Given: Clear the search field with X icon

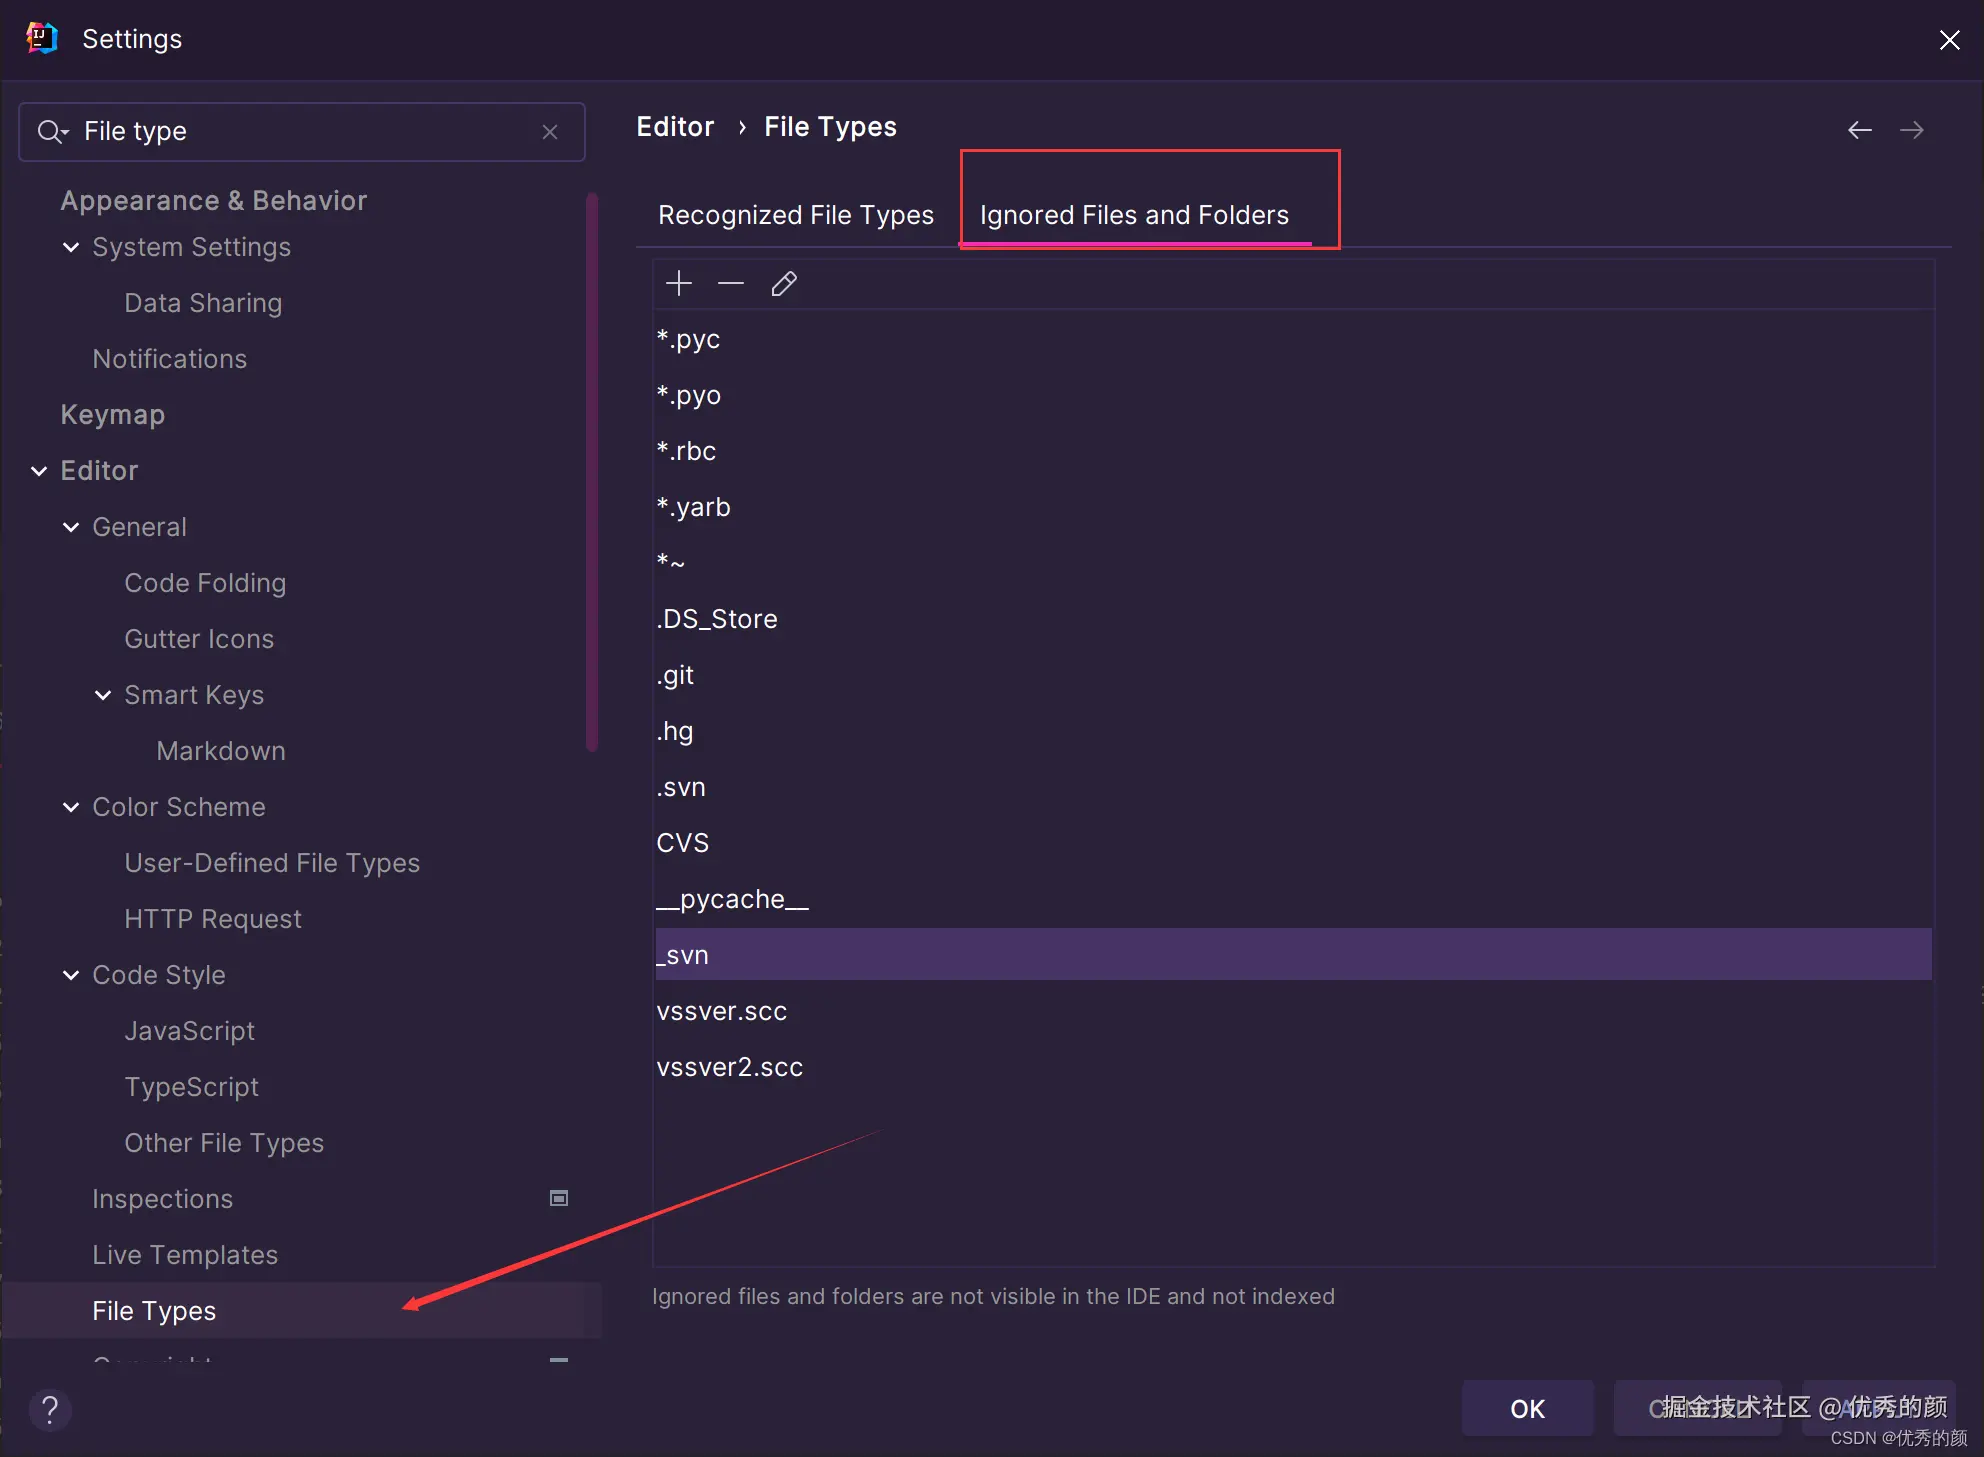Looking at the screenshot, I should point(550,132).
